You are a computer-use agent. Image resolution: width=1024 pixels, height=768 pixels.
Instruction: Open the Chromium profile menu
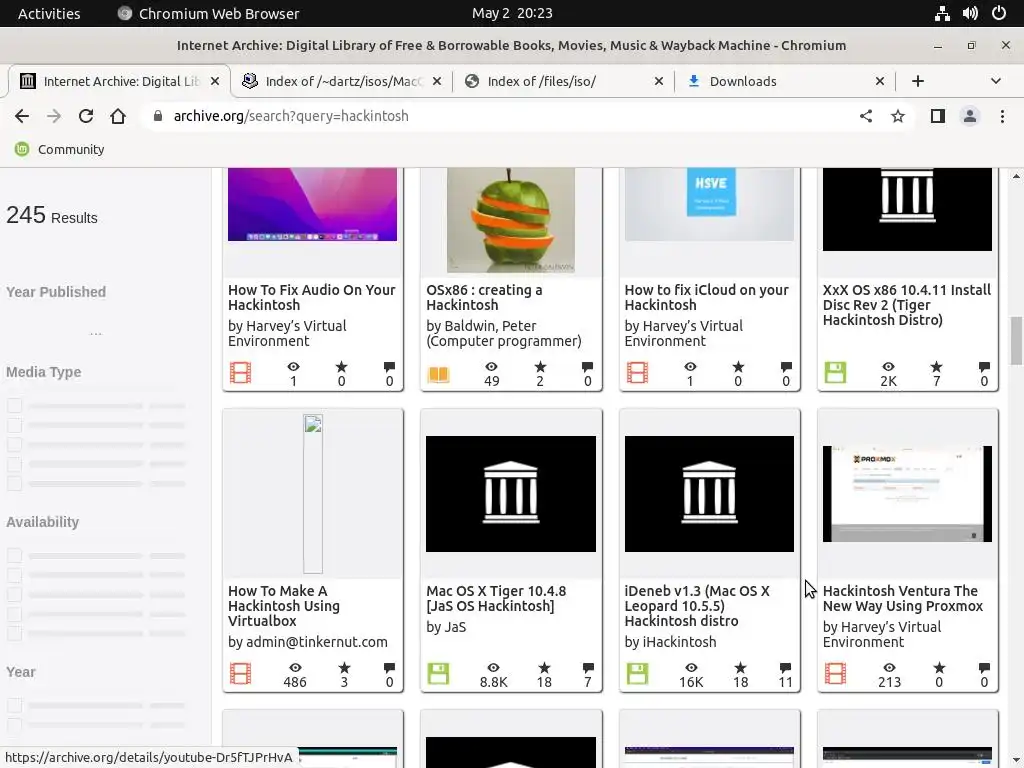970,116
